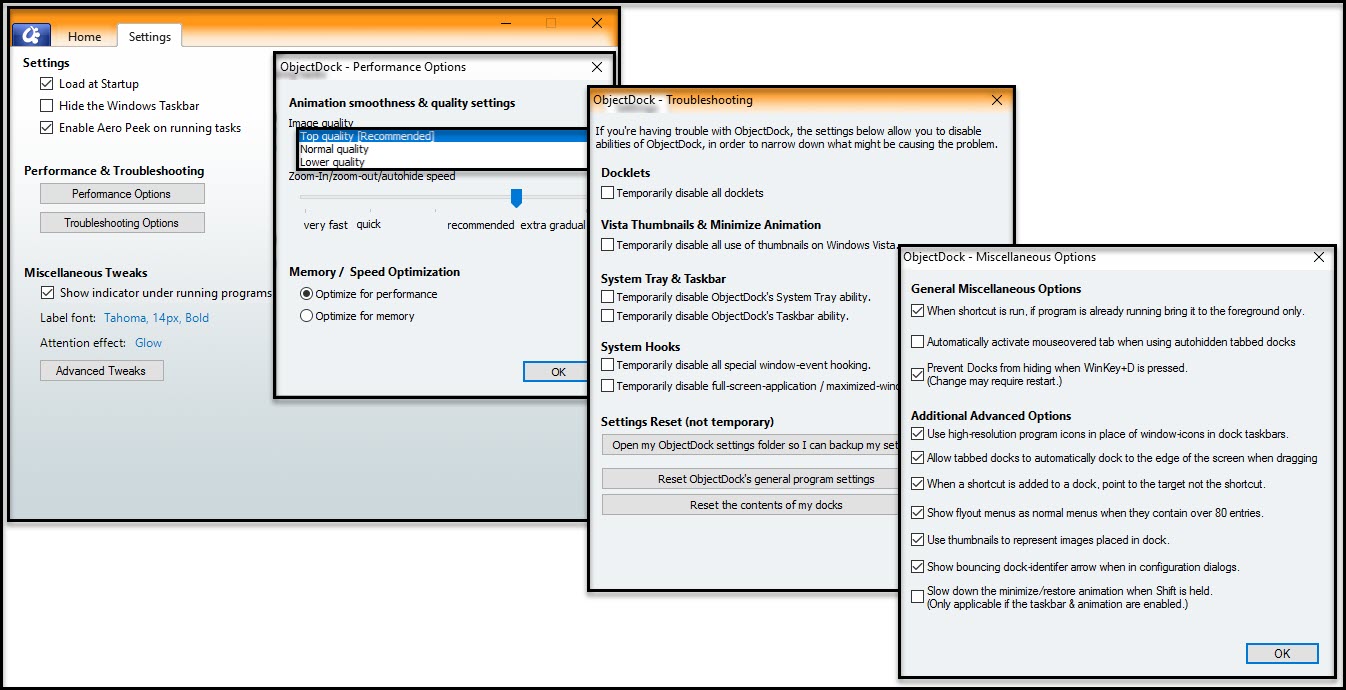Toggle bring running program to foreground option

[x=918, y=311]
